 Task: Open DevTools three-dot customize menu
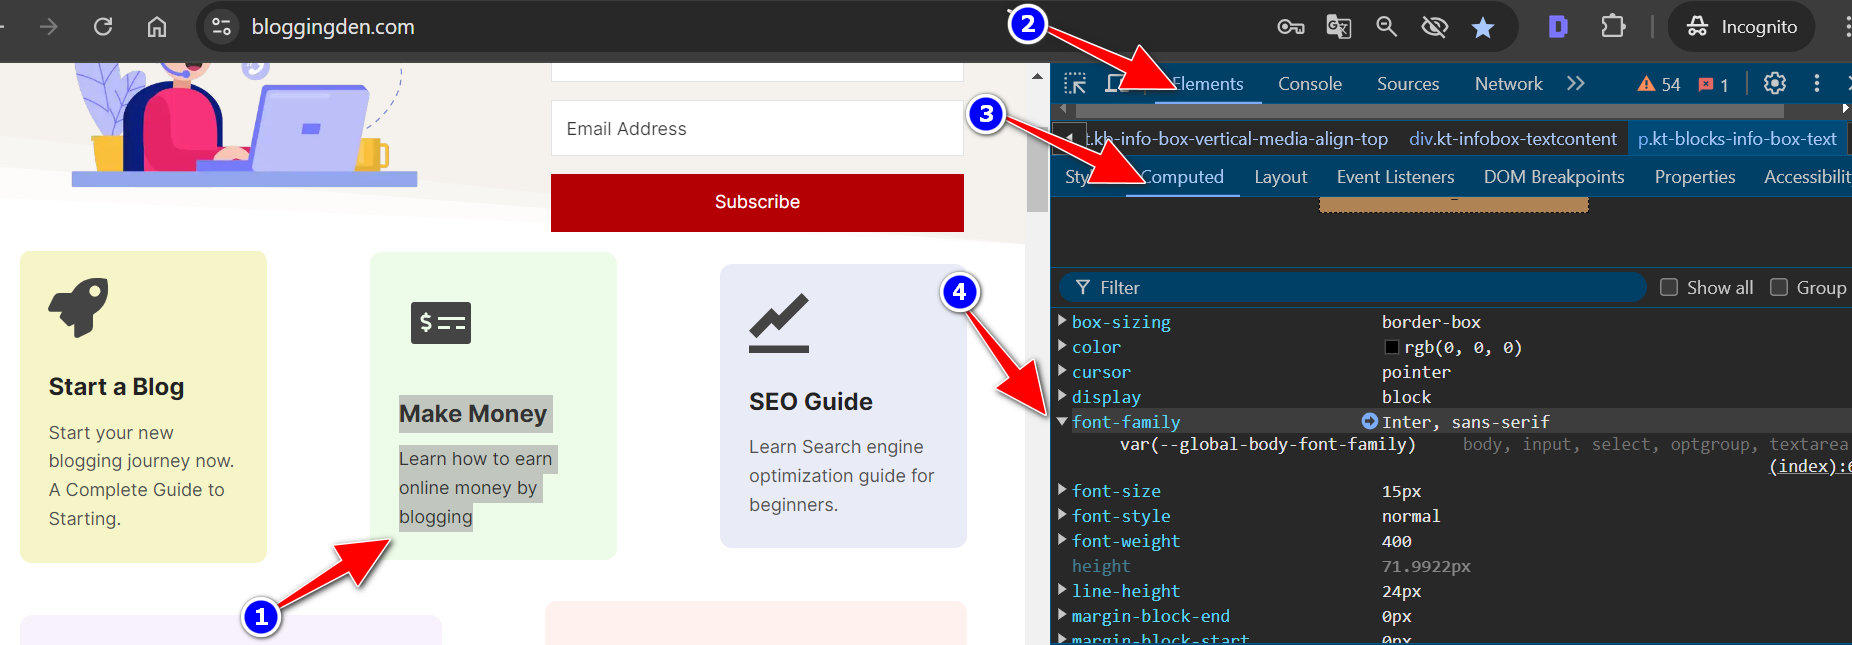pos(1817,84)
